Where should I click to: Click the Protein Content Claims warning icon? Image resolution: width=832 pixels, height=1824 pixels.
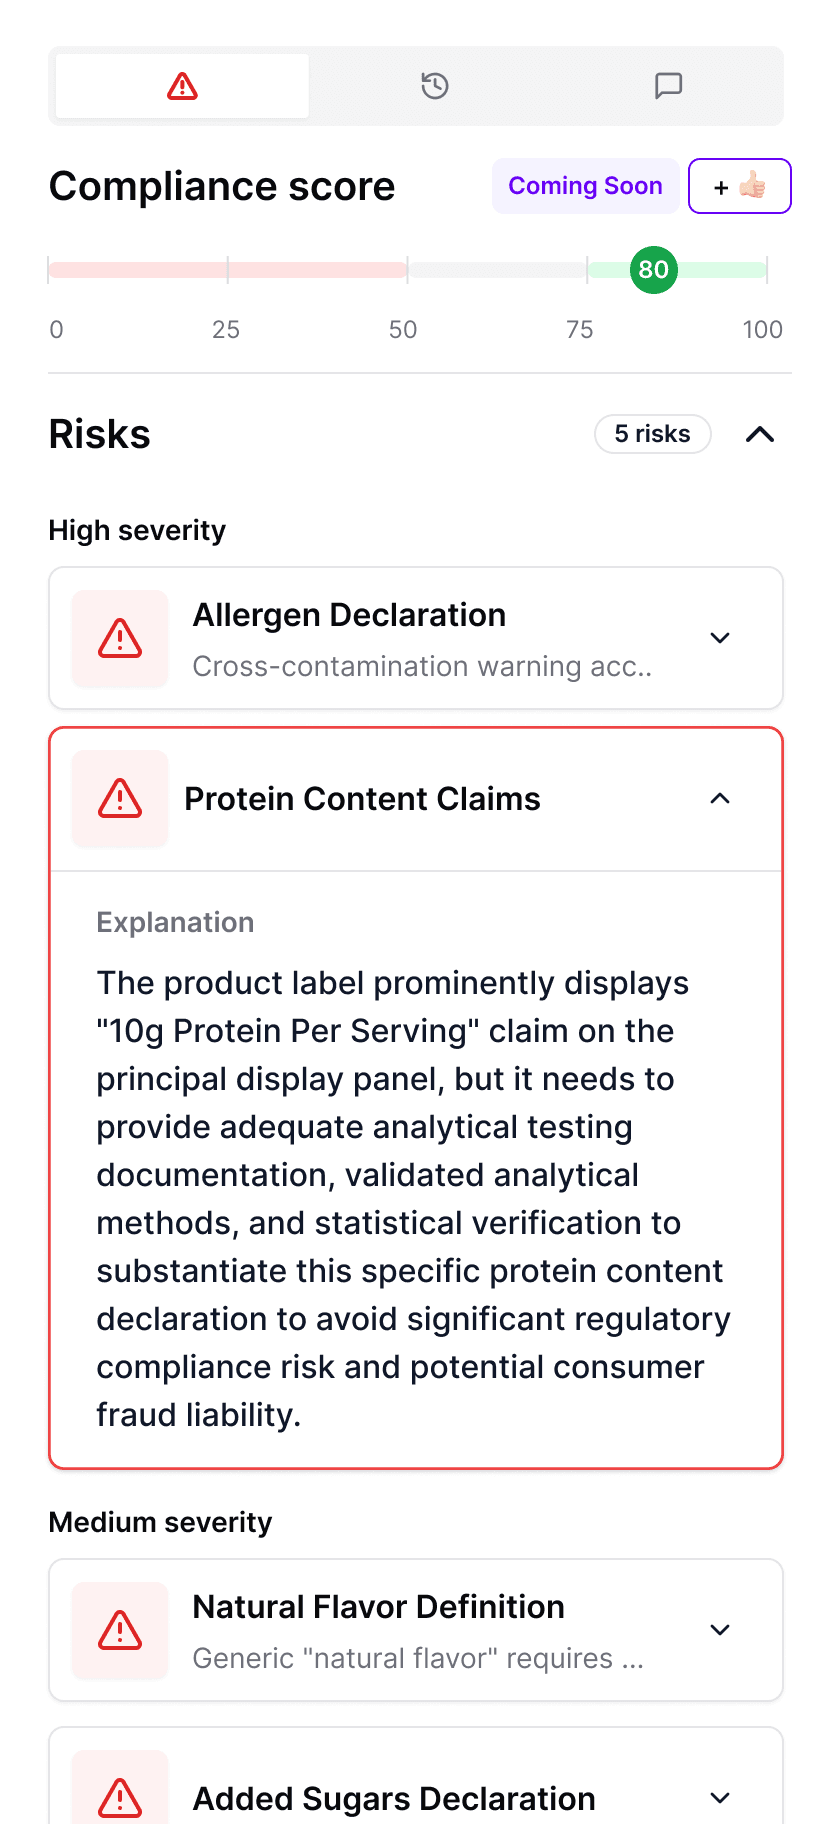120,799
